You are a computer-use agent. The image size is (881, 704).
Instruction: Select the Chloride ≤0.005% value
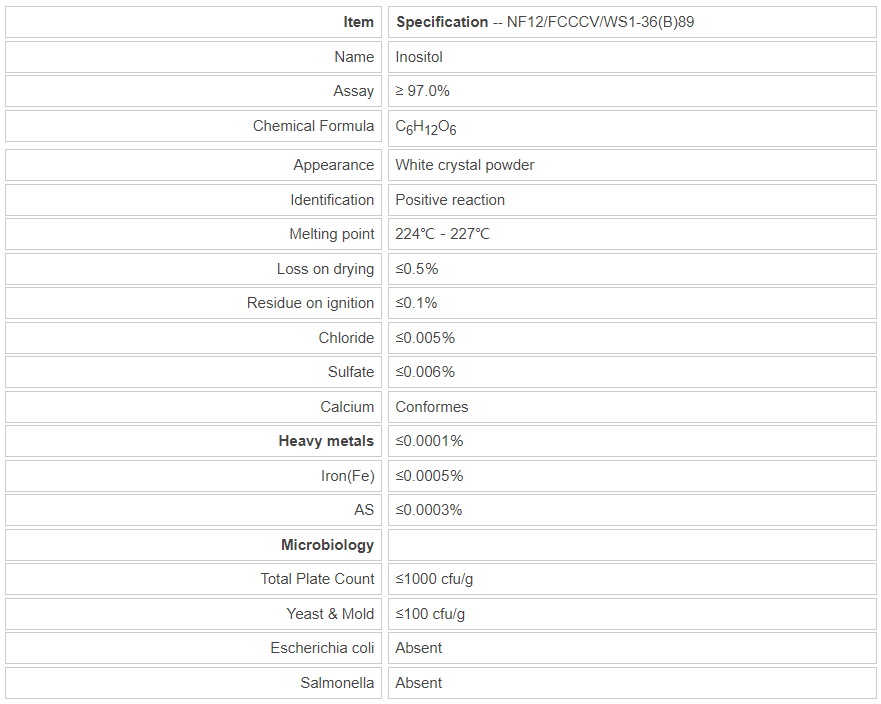click(425, 338)
